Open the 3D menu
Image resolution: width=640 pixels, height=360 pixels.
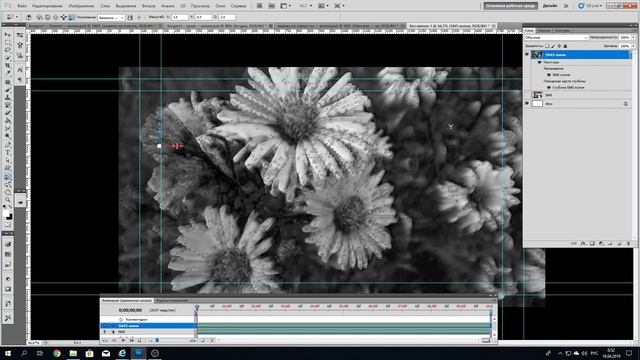pos(183,6)
